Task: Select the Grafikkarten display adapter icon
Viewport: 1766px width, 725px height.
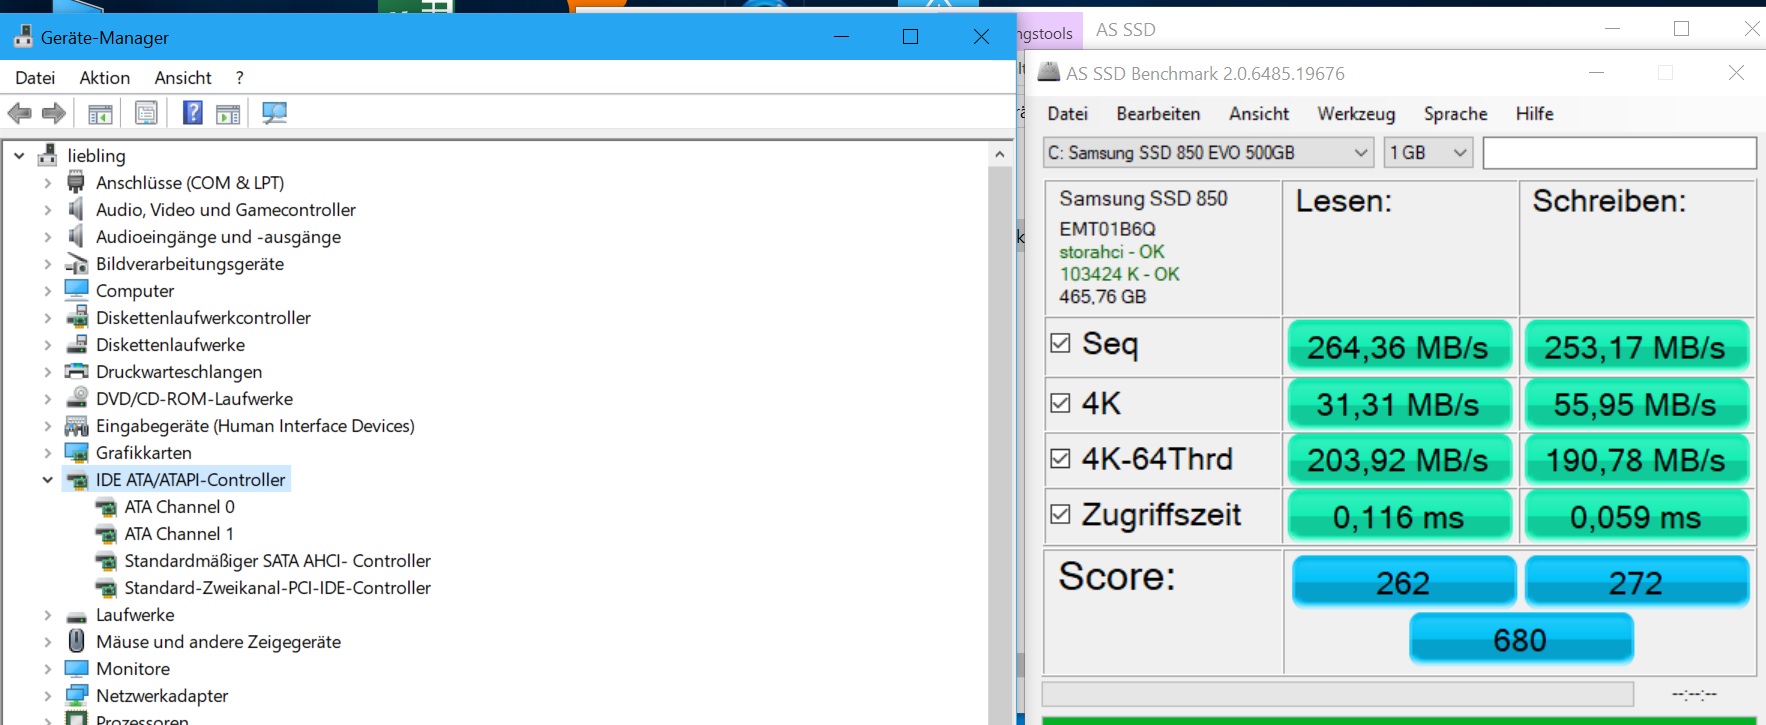Action: tap(76, 452)
